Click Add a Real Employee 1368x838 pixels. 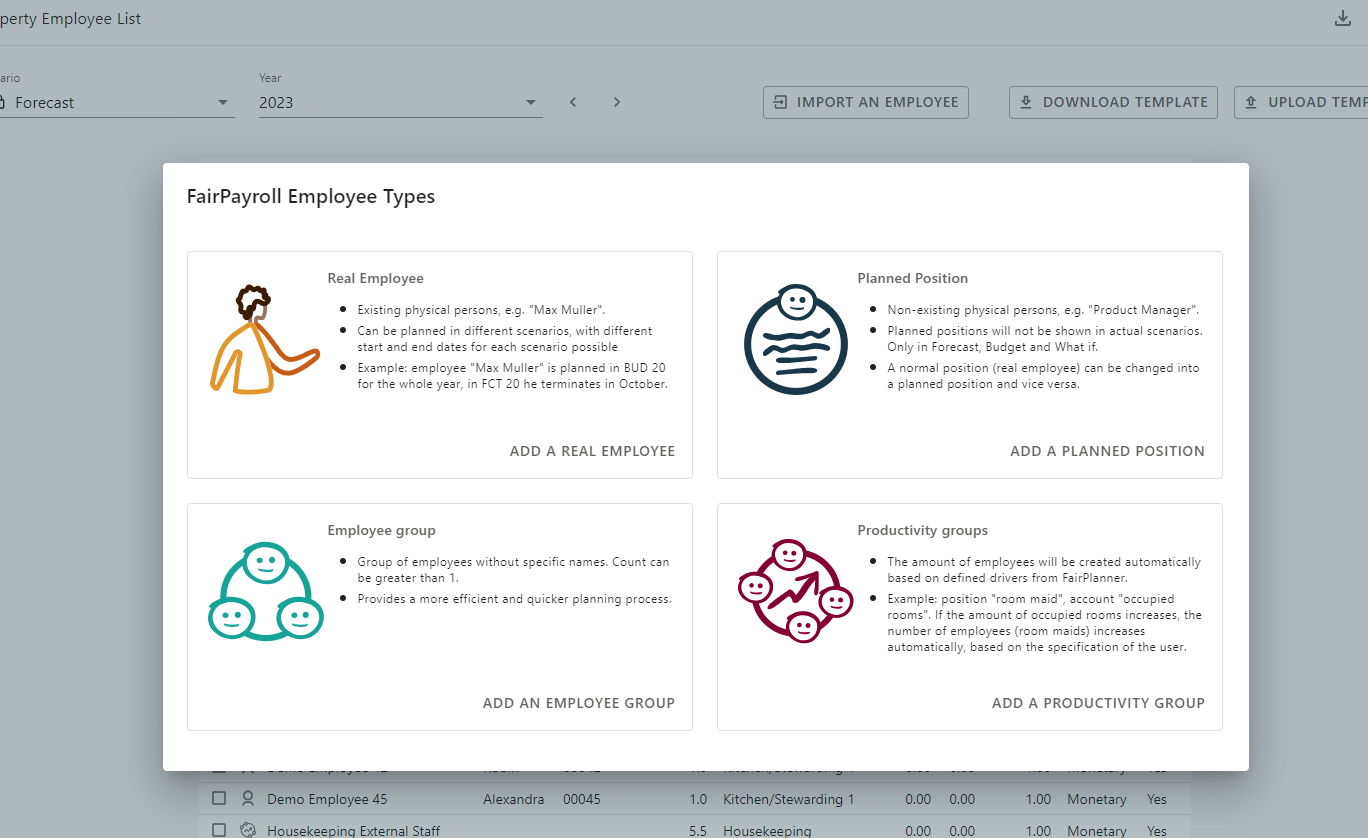(x=592, y=451)
